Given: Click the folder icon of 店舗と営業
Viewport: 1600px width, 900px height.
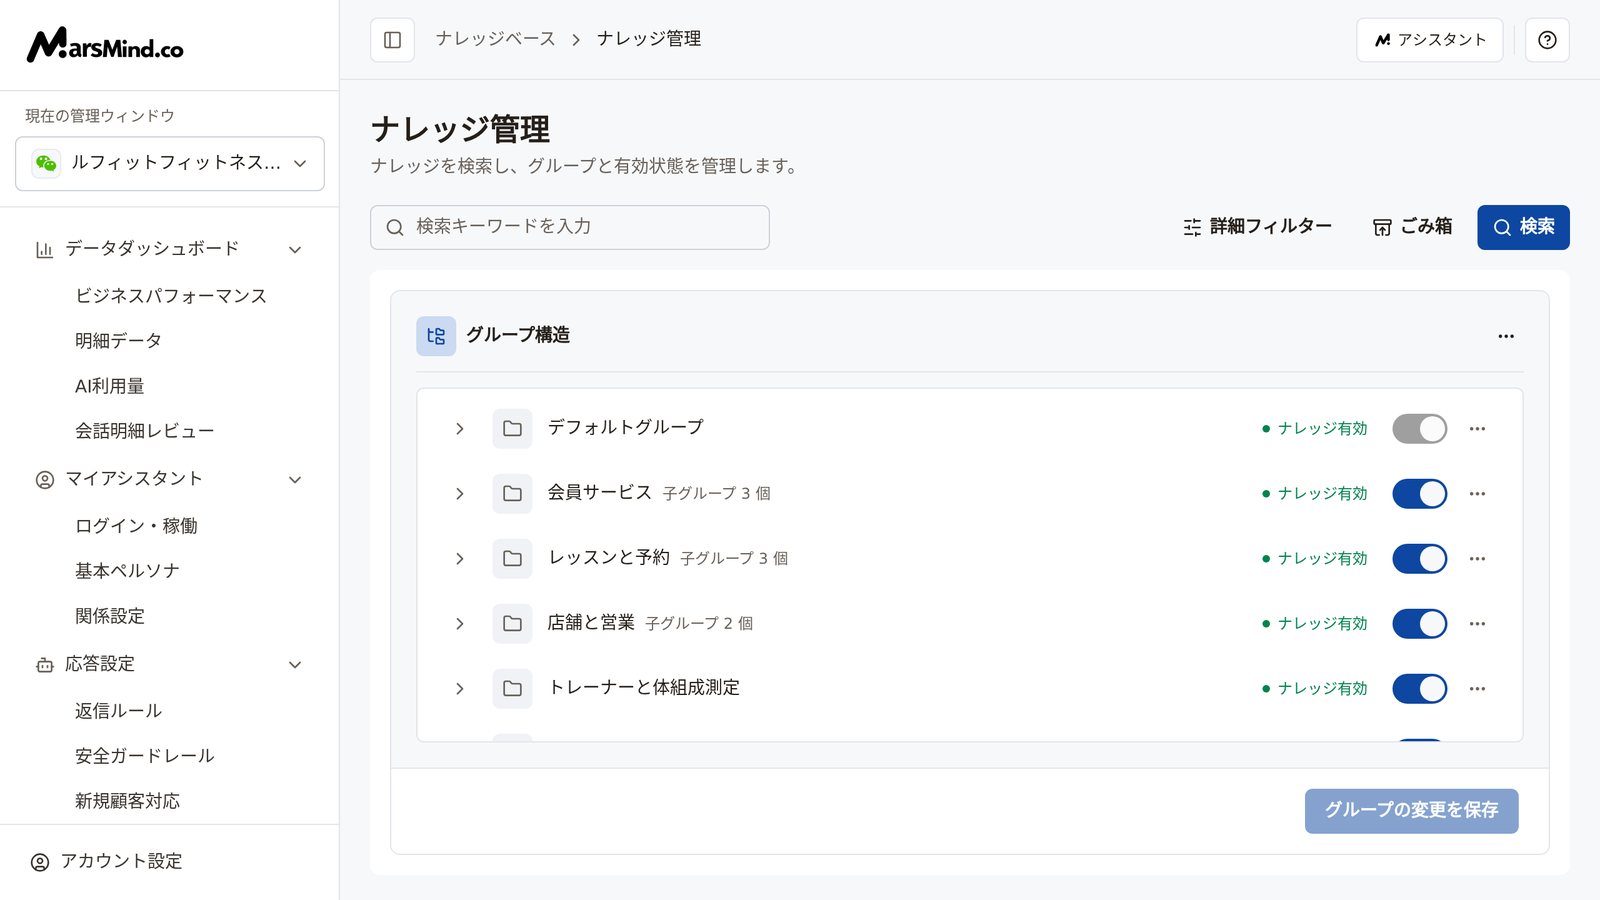Looking at the screenshot, I should [x=512, y=624].
